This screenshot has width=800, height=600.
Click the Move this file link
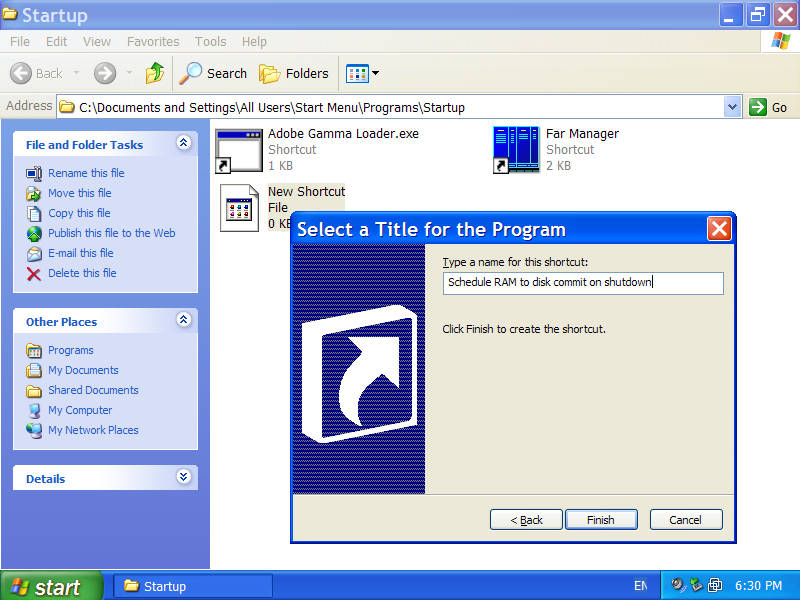coord(80,193)
